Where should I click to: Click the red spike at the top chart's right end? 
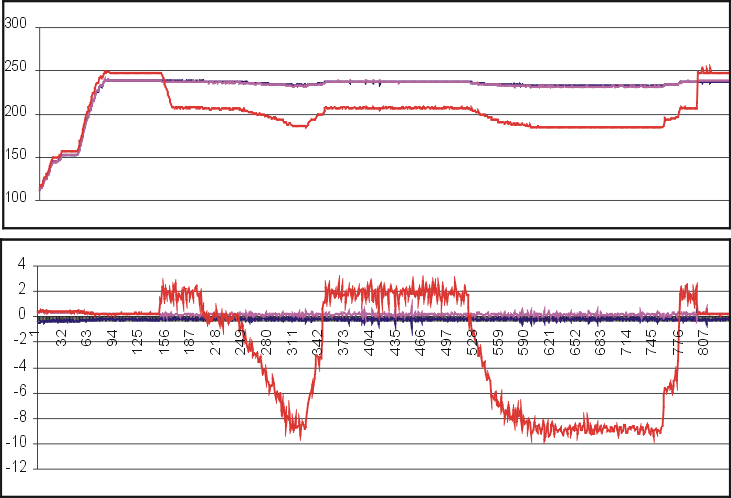click(705, 69)
